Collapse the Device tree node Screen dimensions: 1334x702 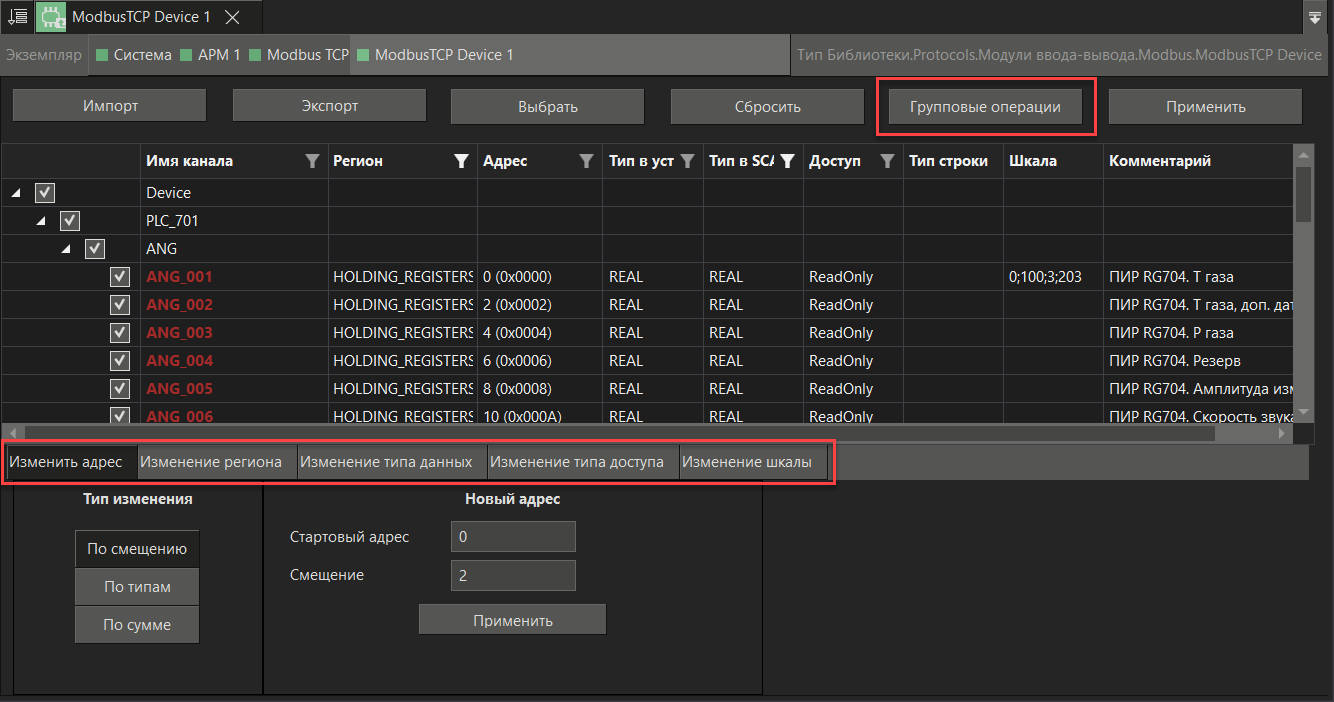(16, 193)
